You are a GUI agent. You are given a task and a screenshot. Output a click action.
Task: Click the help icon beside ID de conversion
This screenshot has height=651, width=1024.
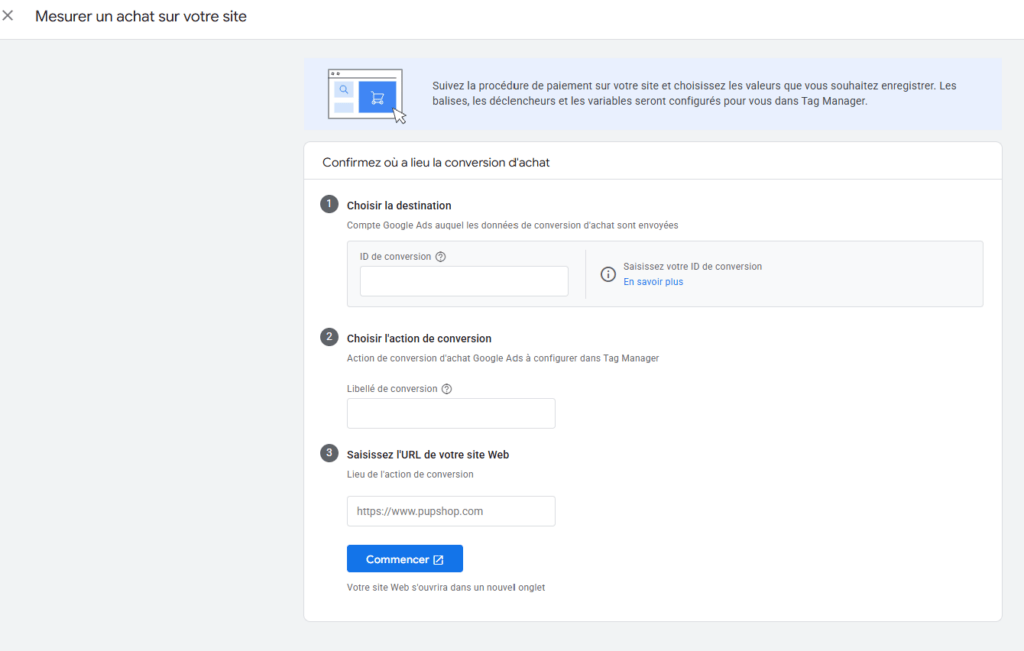pos(441,257)
